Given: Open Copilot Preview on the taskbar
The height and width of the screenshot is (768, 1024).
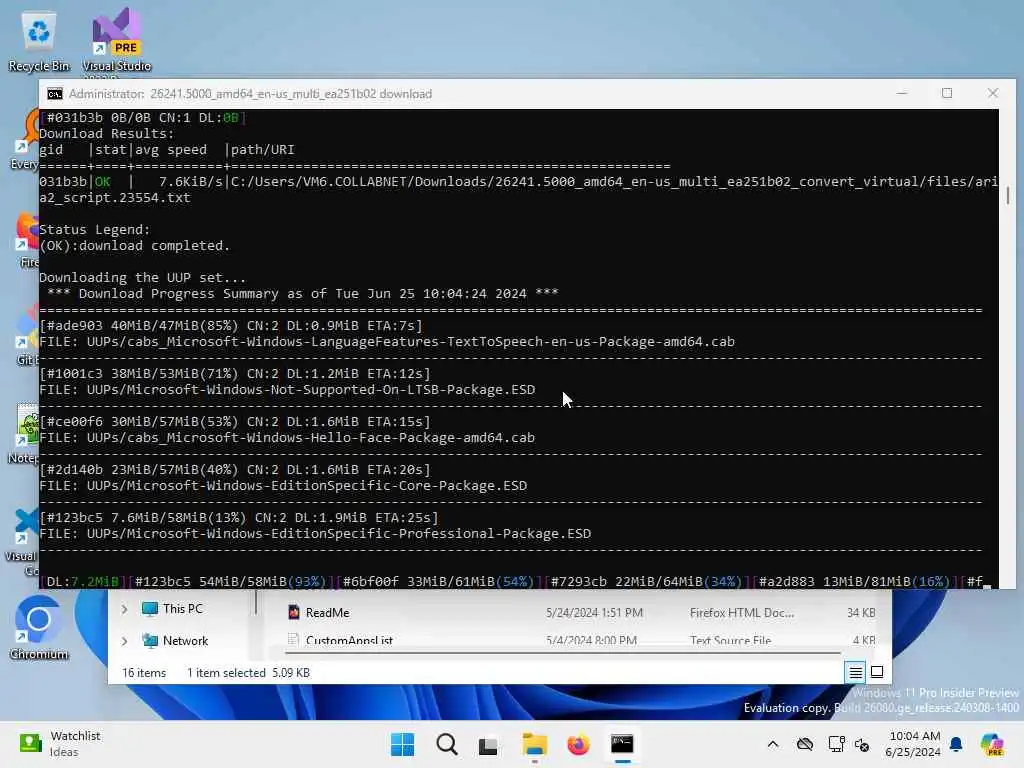Looking at the screenshot, I should (992, 744).
